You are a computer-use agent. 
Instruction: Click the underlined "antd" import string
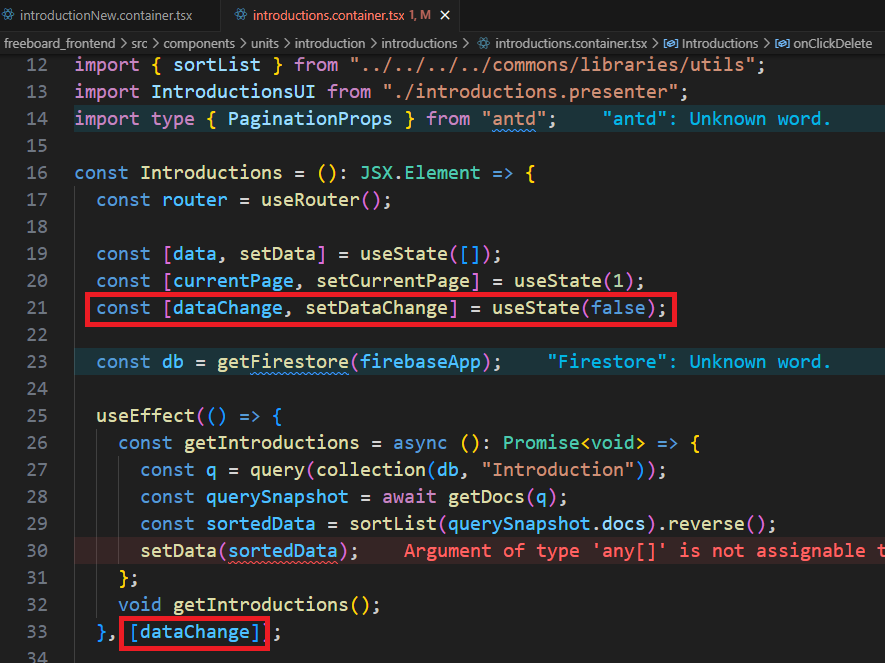pos(514,119)
